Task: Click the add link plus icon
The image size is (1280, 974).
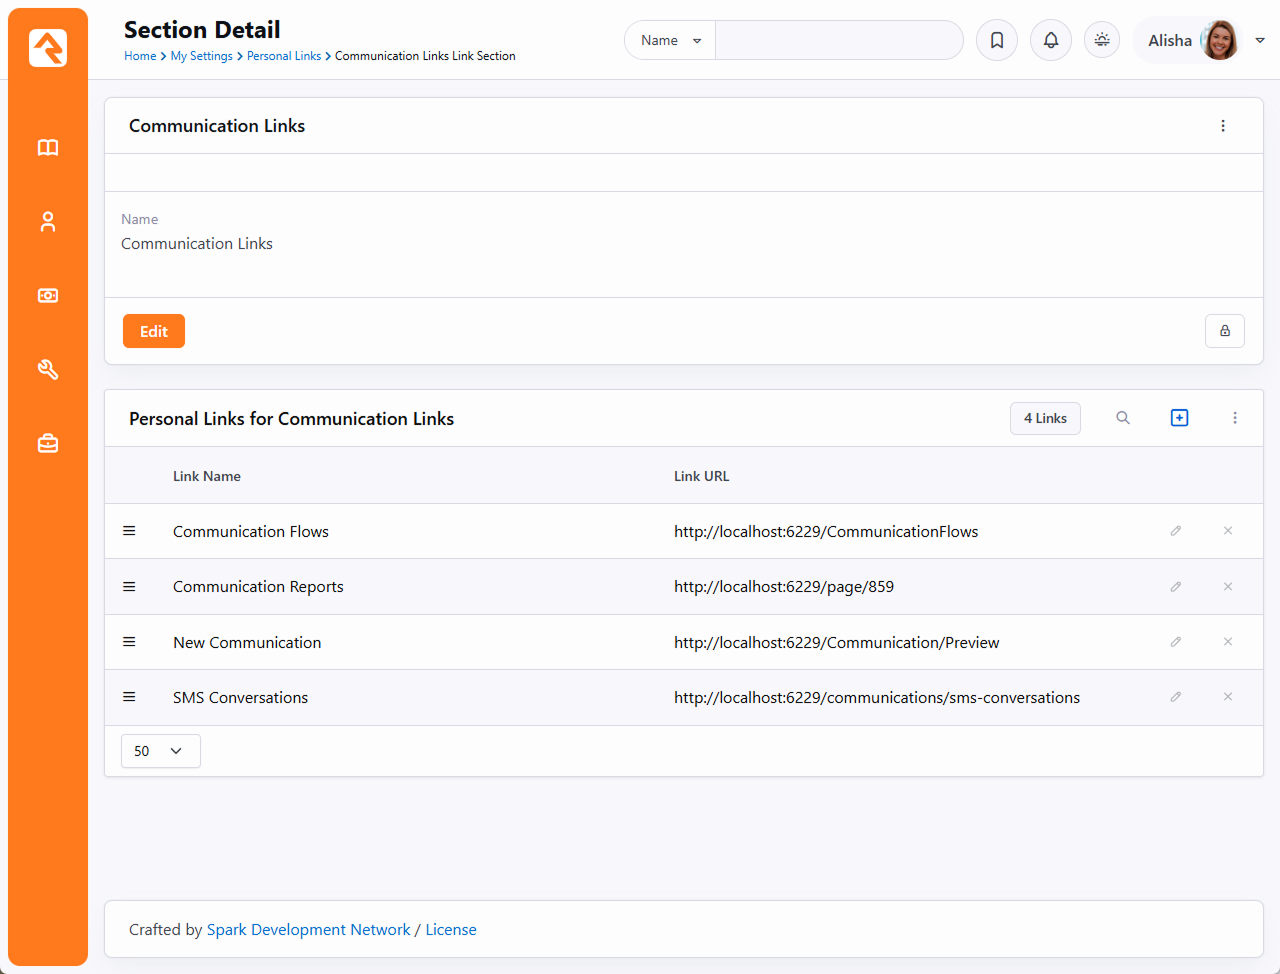Action: click(x=1179, y=418)
